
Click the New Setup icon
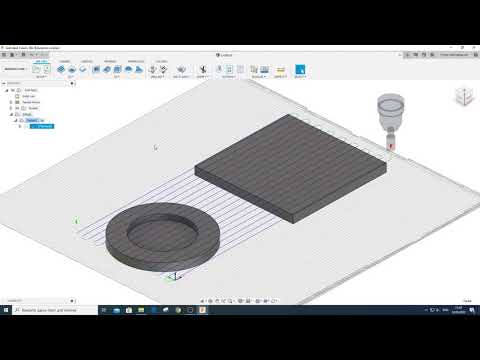click(36, 69)
